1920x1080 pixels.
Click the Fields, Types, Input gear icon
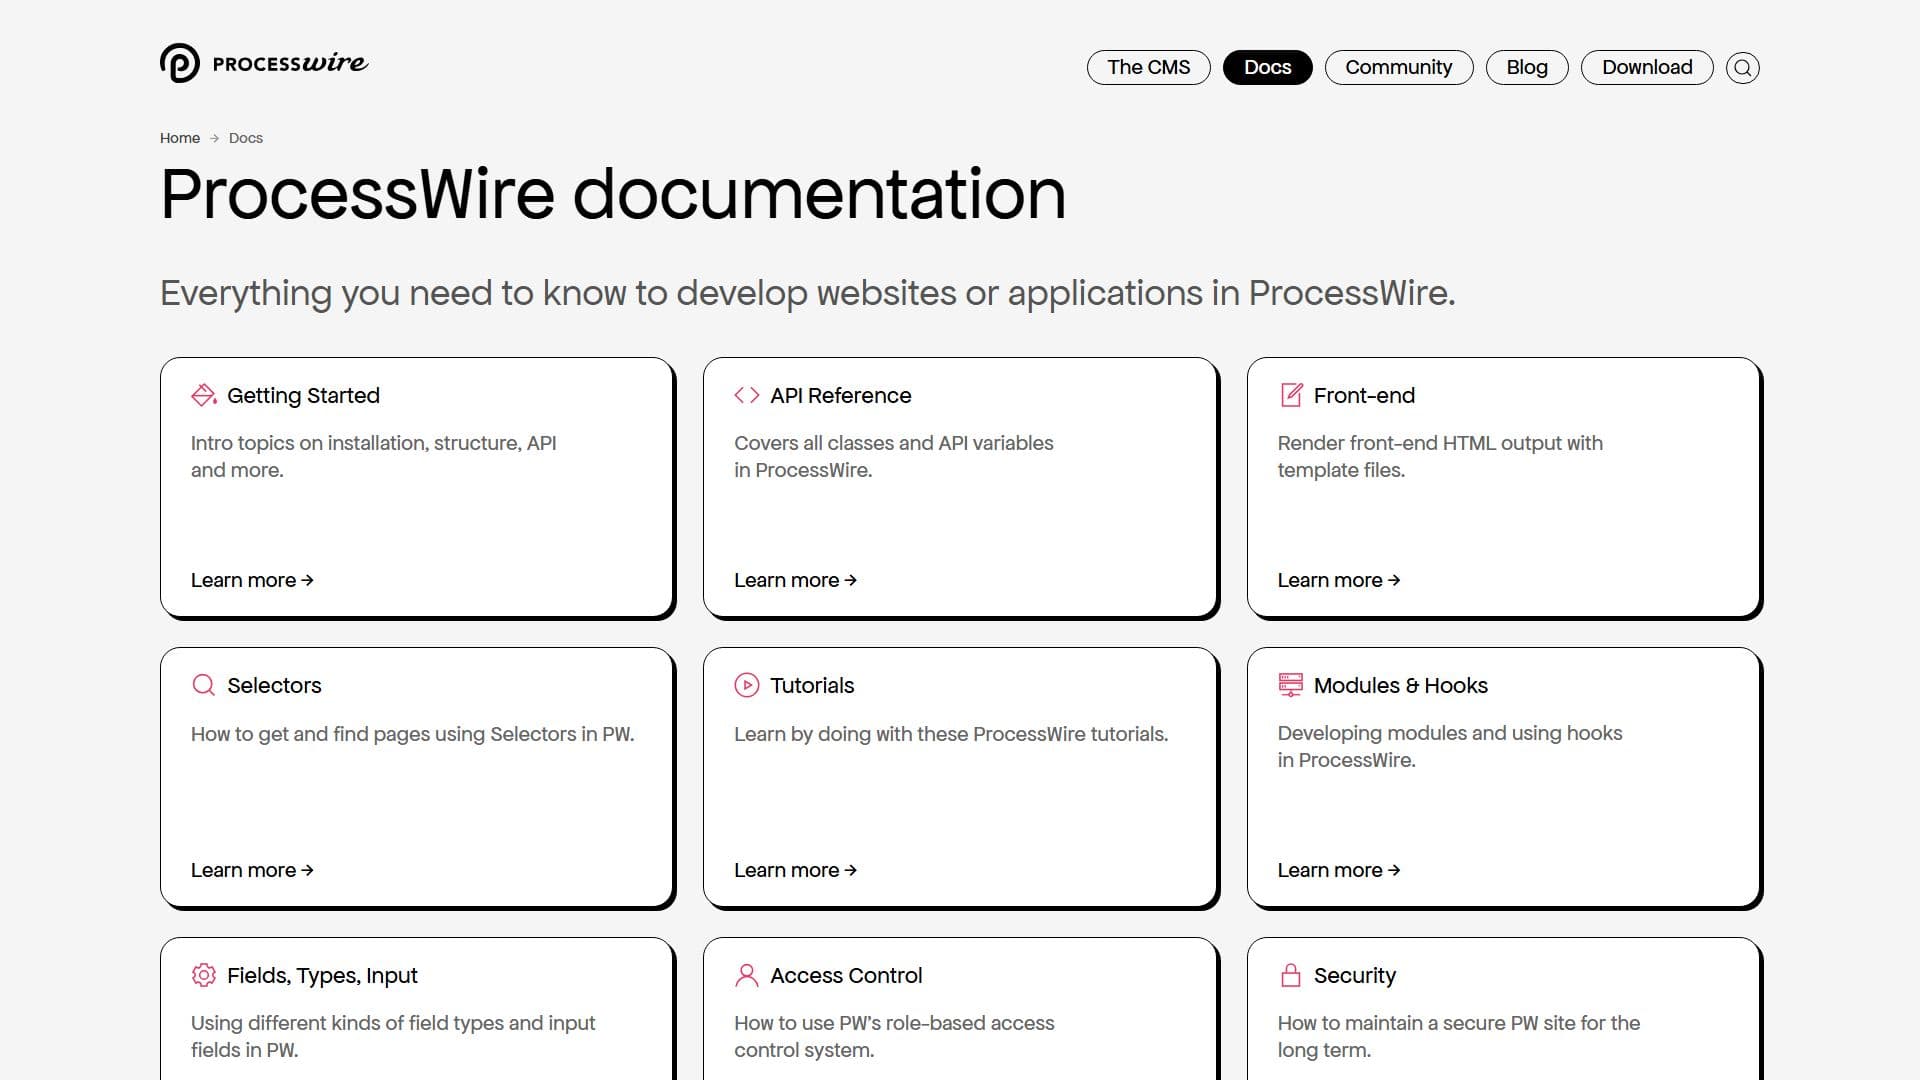point(204,975)
